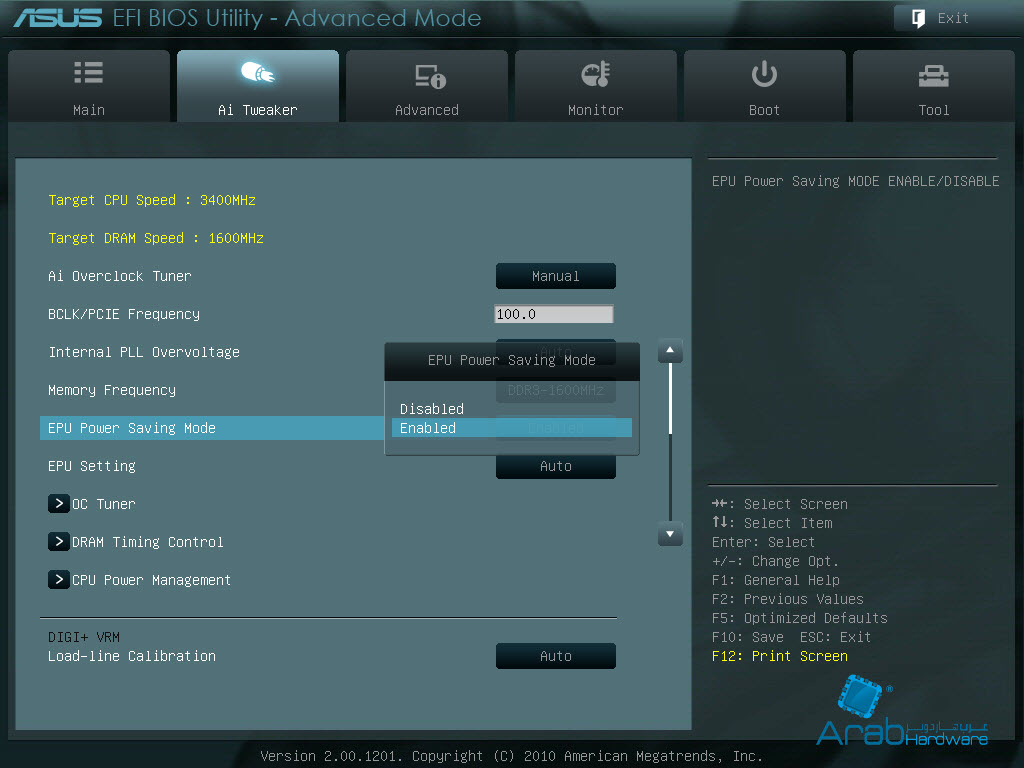Click the DIGI+ VRM section heading
Image resolution: width=1024 pixels, height=768 pixels.
(84, 637)
